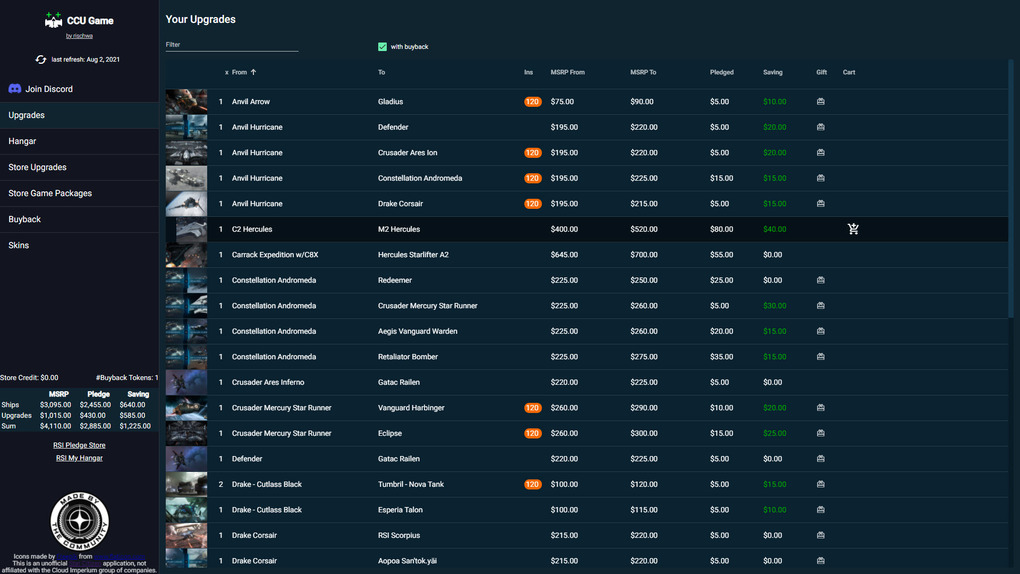Viewport: 1020px width, 574px height.
Task: Open the Hangar menu item
Action: (23, 141)
